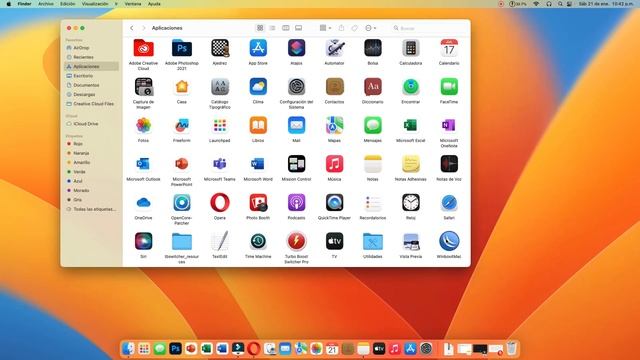Select the Automator app icon

click(x=334, y=48)
